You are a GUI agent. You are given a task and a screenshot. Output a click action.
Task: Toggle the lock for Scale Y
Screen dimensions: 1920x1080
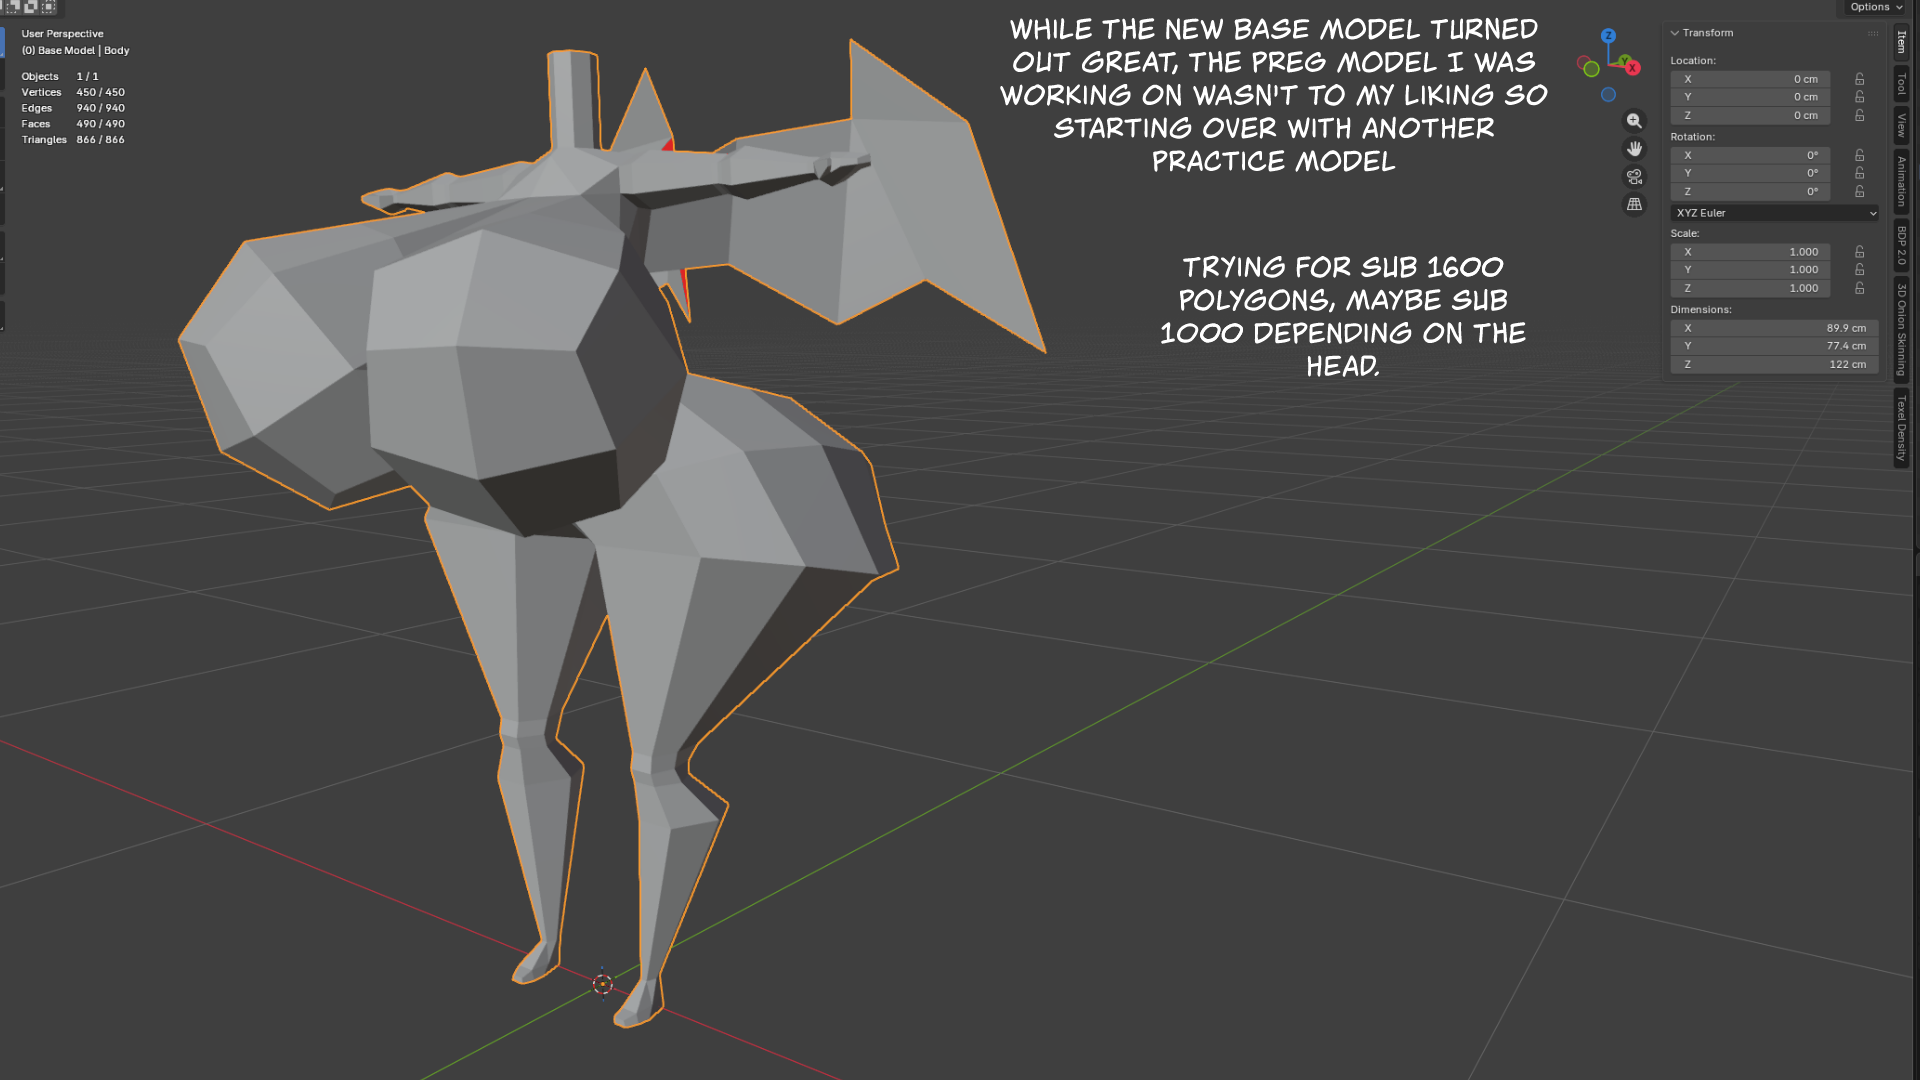click(x=1859, y=270)
